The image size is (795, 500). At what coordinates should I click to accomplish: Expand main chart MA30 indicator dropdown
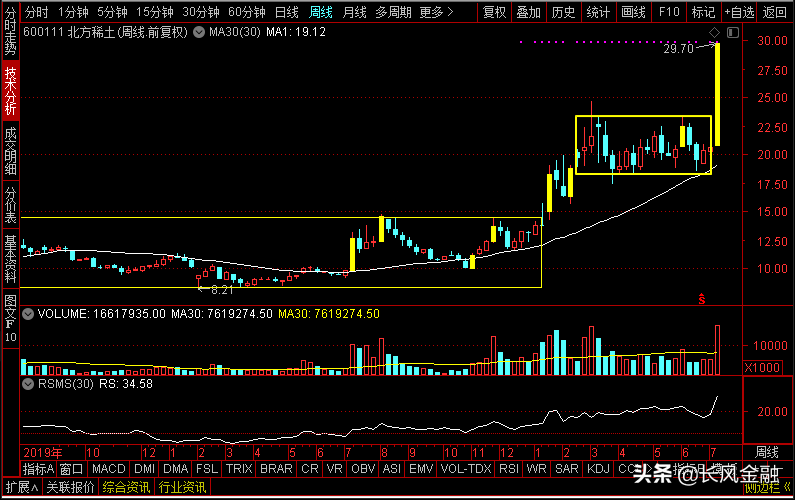coord(199,32)
